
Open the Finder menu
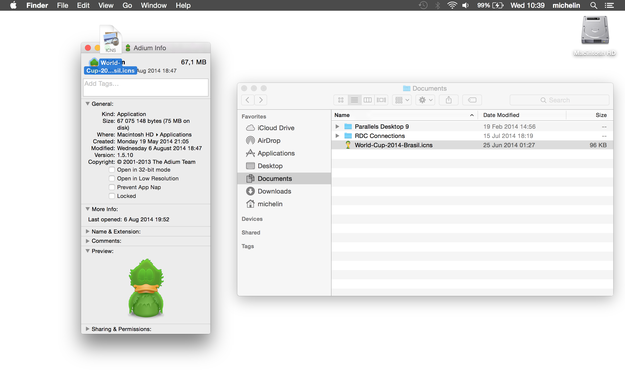point(37,5)
